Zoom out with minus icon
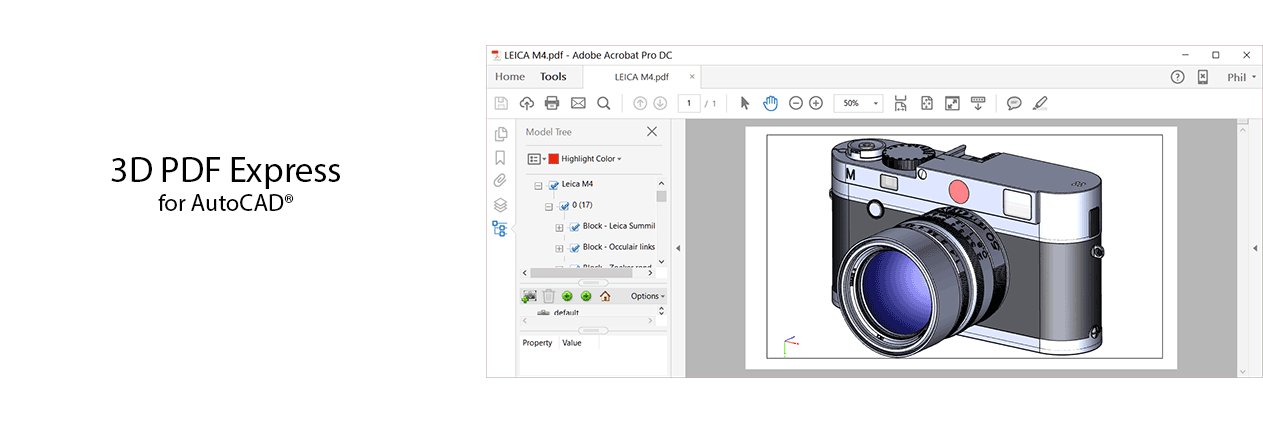Image resolution: width=1263 pixels, height=421 pixels. [796, 103]
